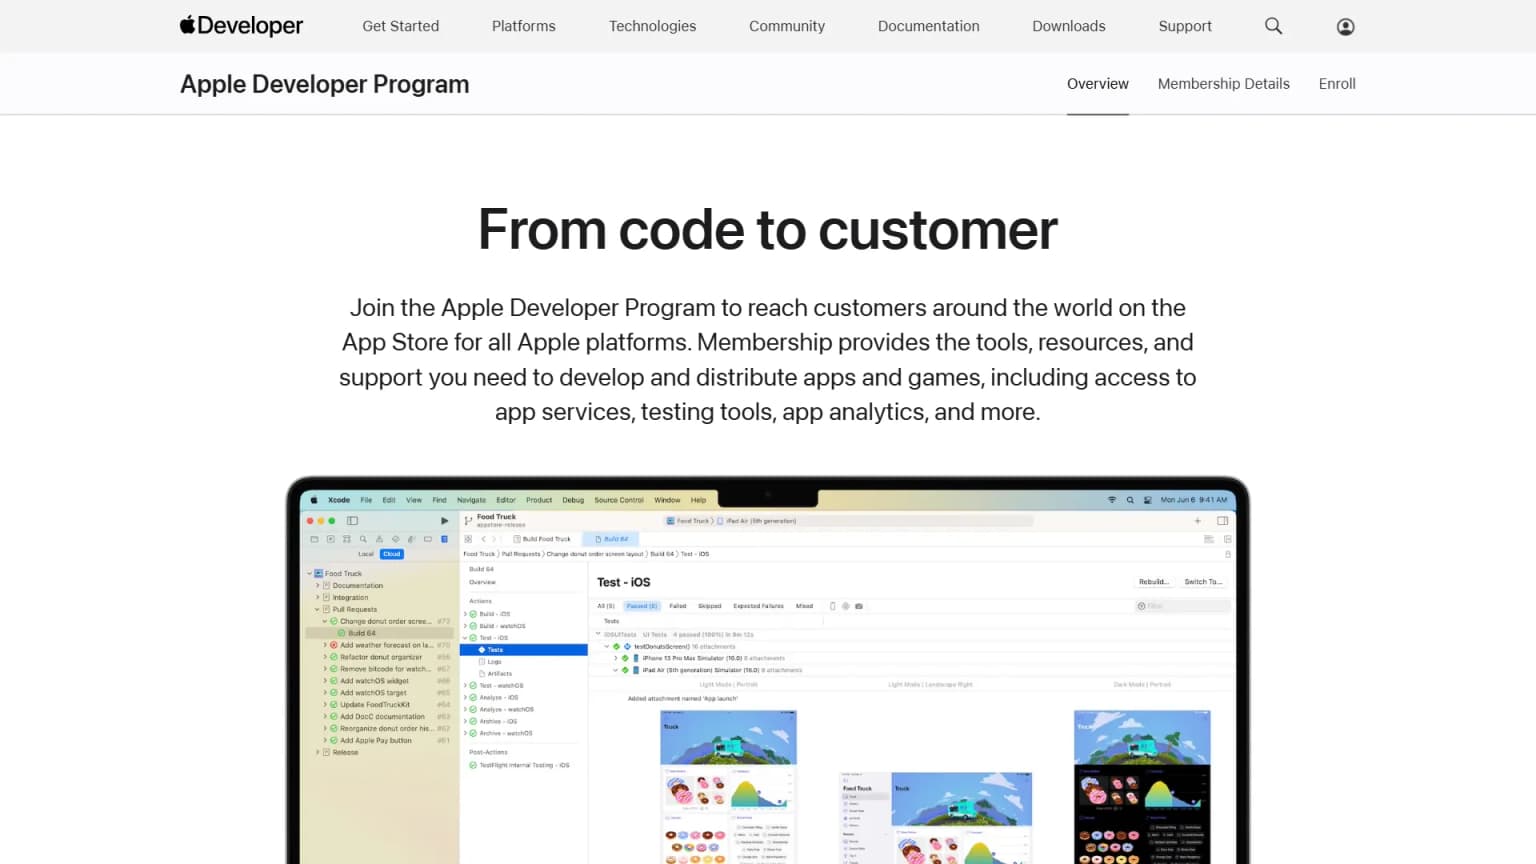
Task: Select the Expected Failures test filter
Action: tap(758, 606)
